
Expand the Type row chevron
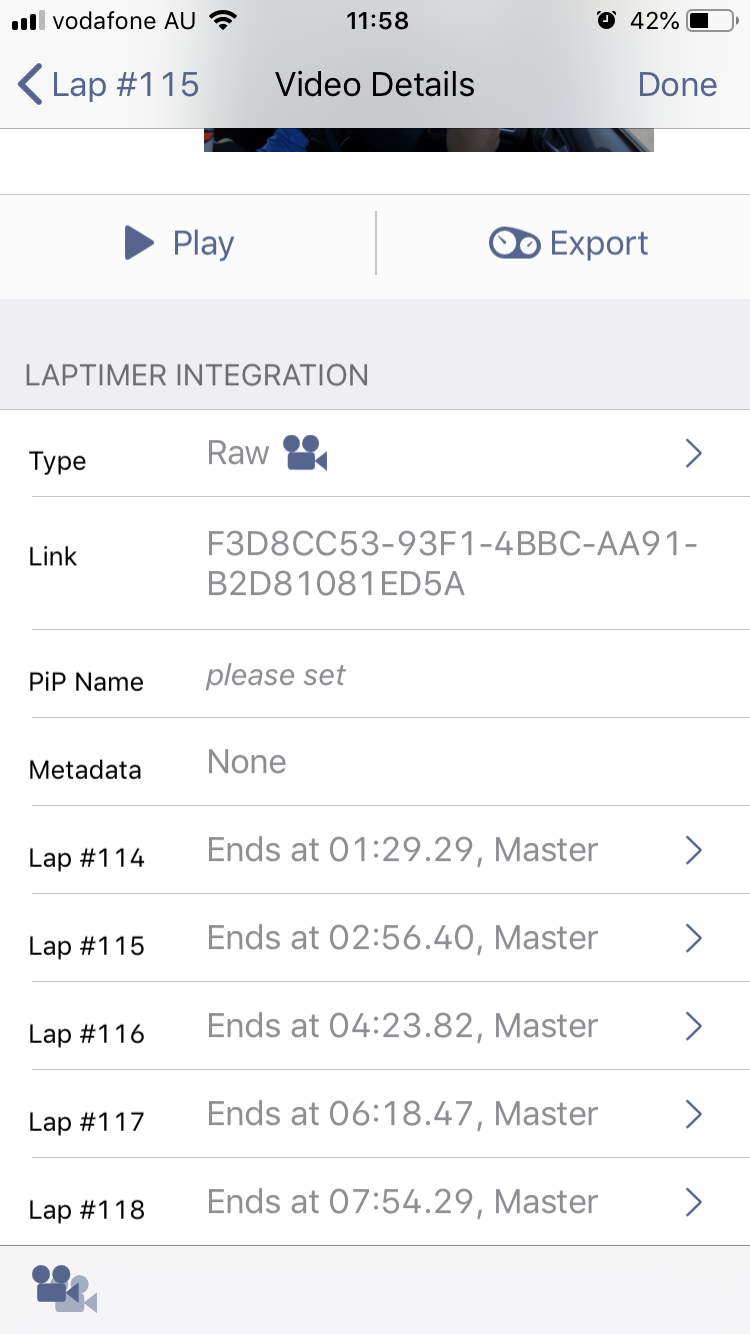[694, 454]
